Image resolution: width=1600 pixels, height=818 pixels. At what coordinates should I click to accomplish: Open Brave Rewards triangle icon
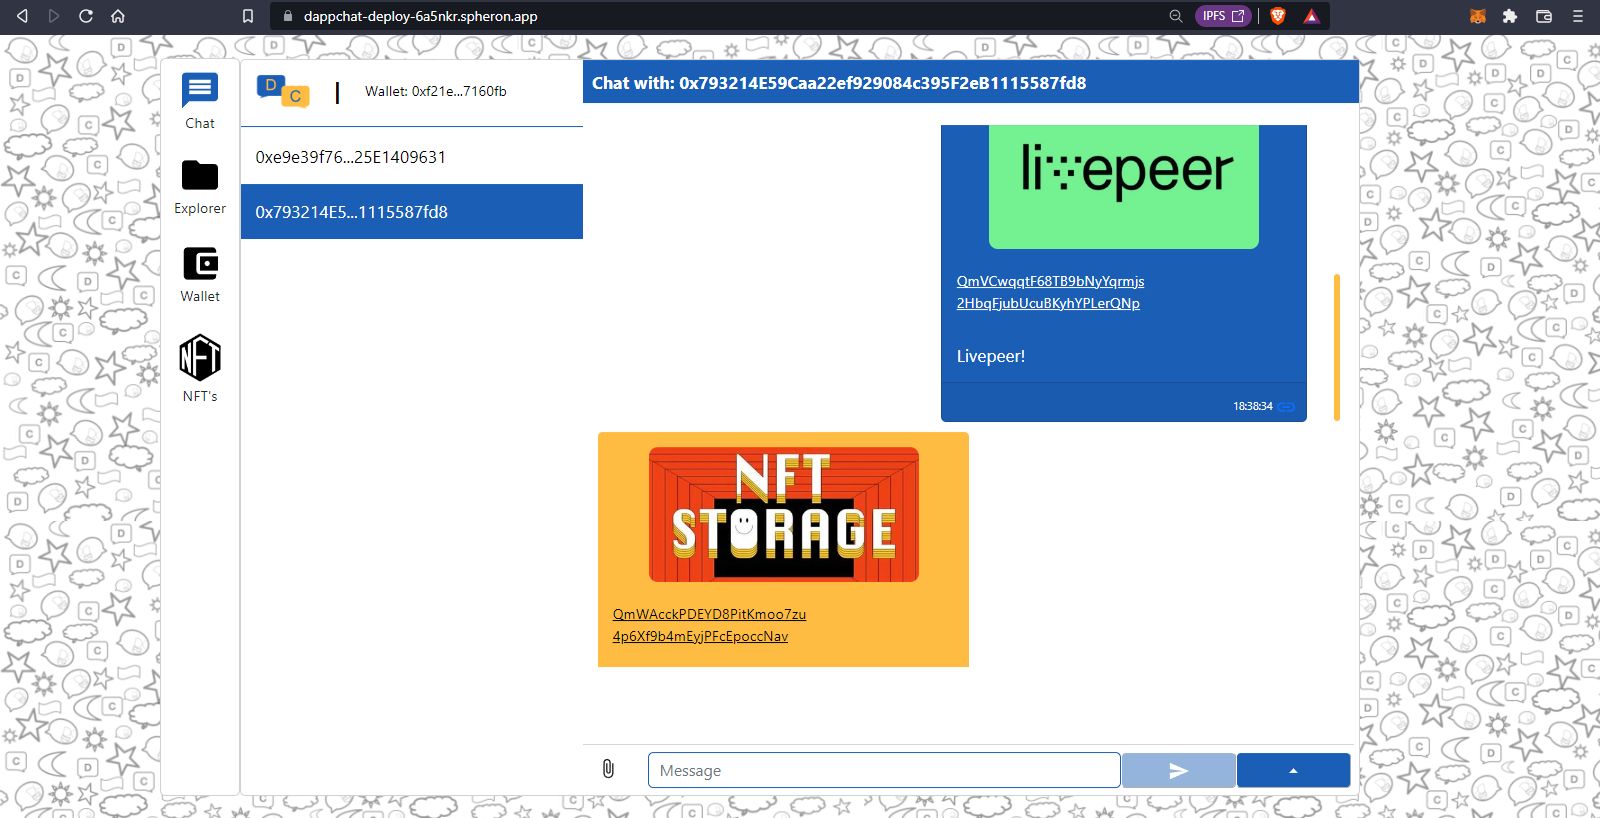pos(1311,16)
